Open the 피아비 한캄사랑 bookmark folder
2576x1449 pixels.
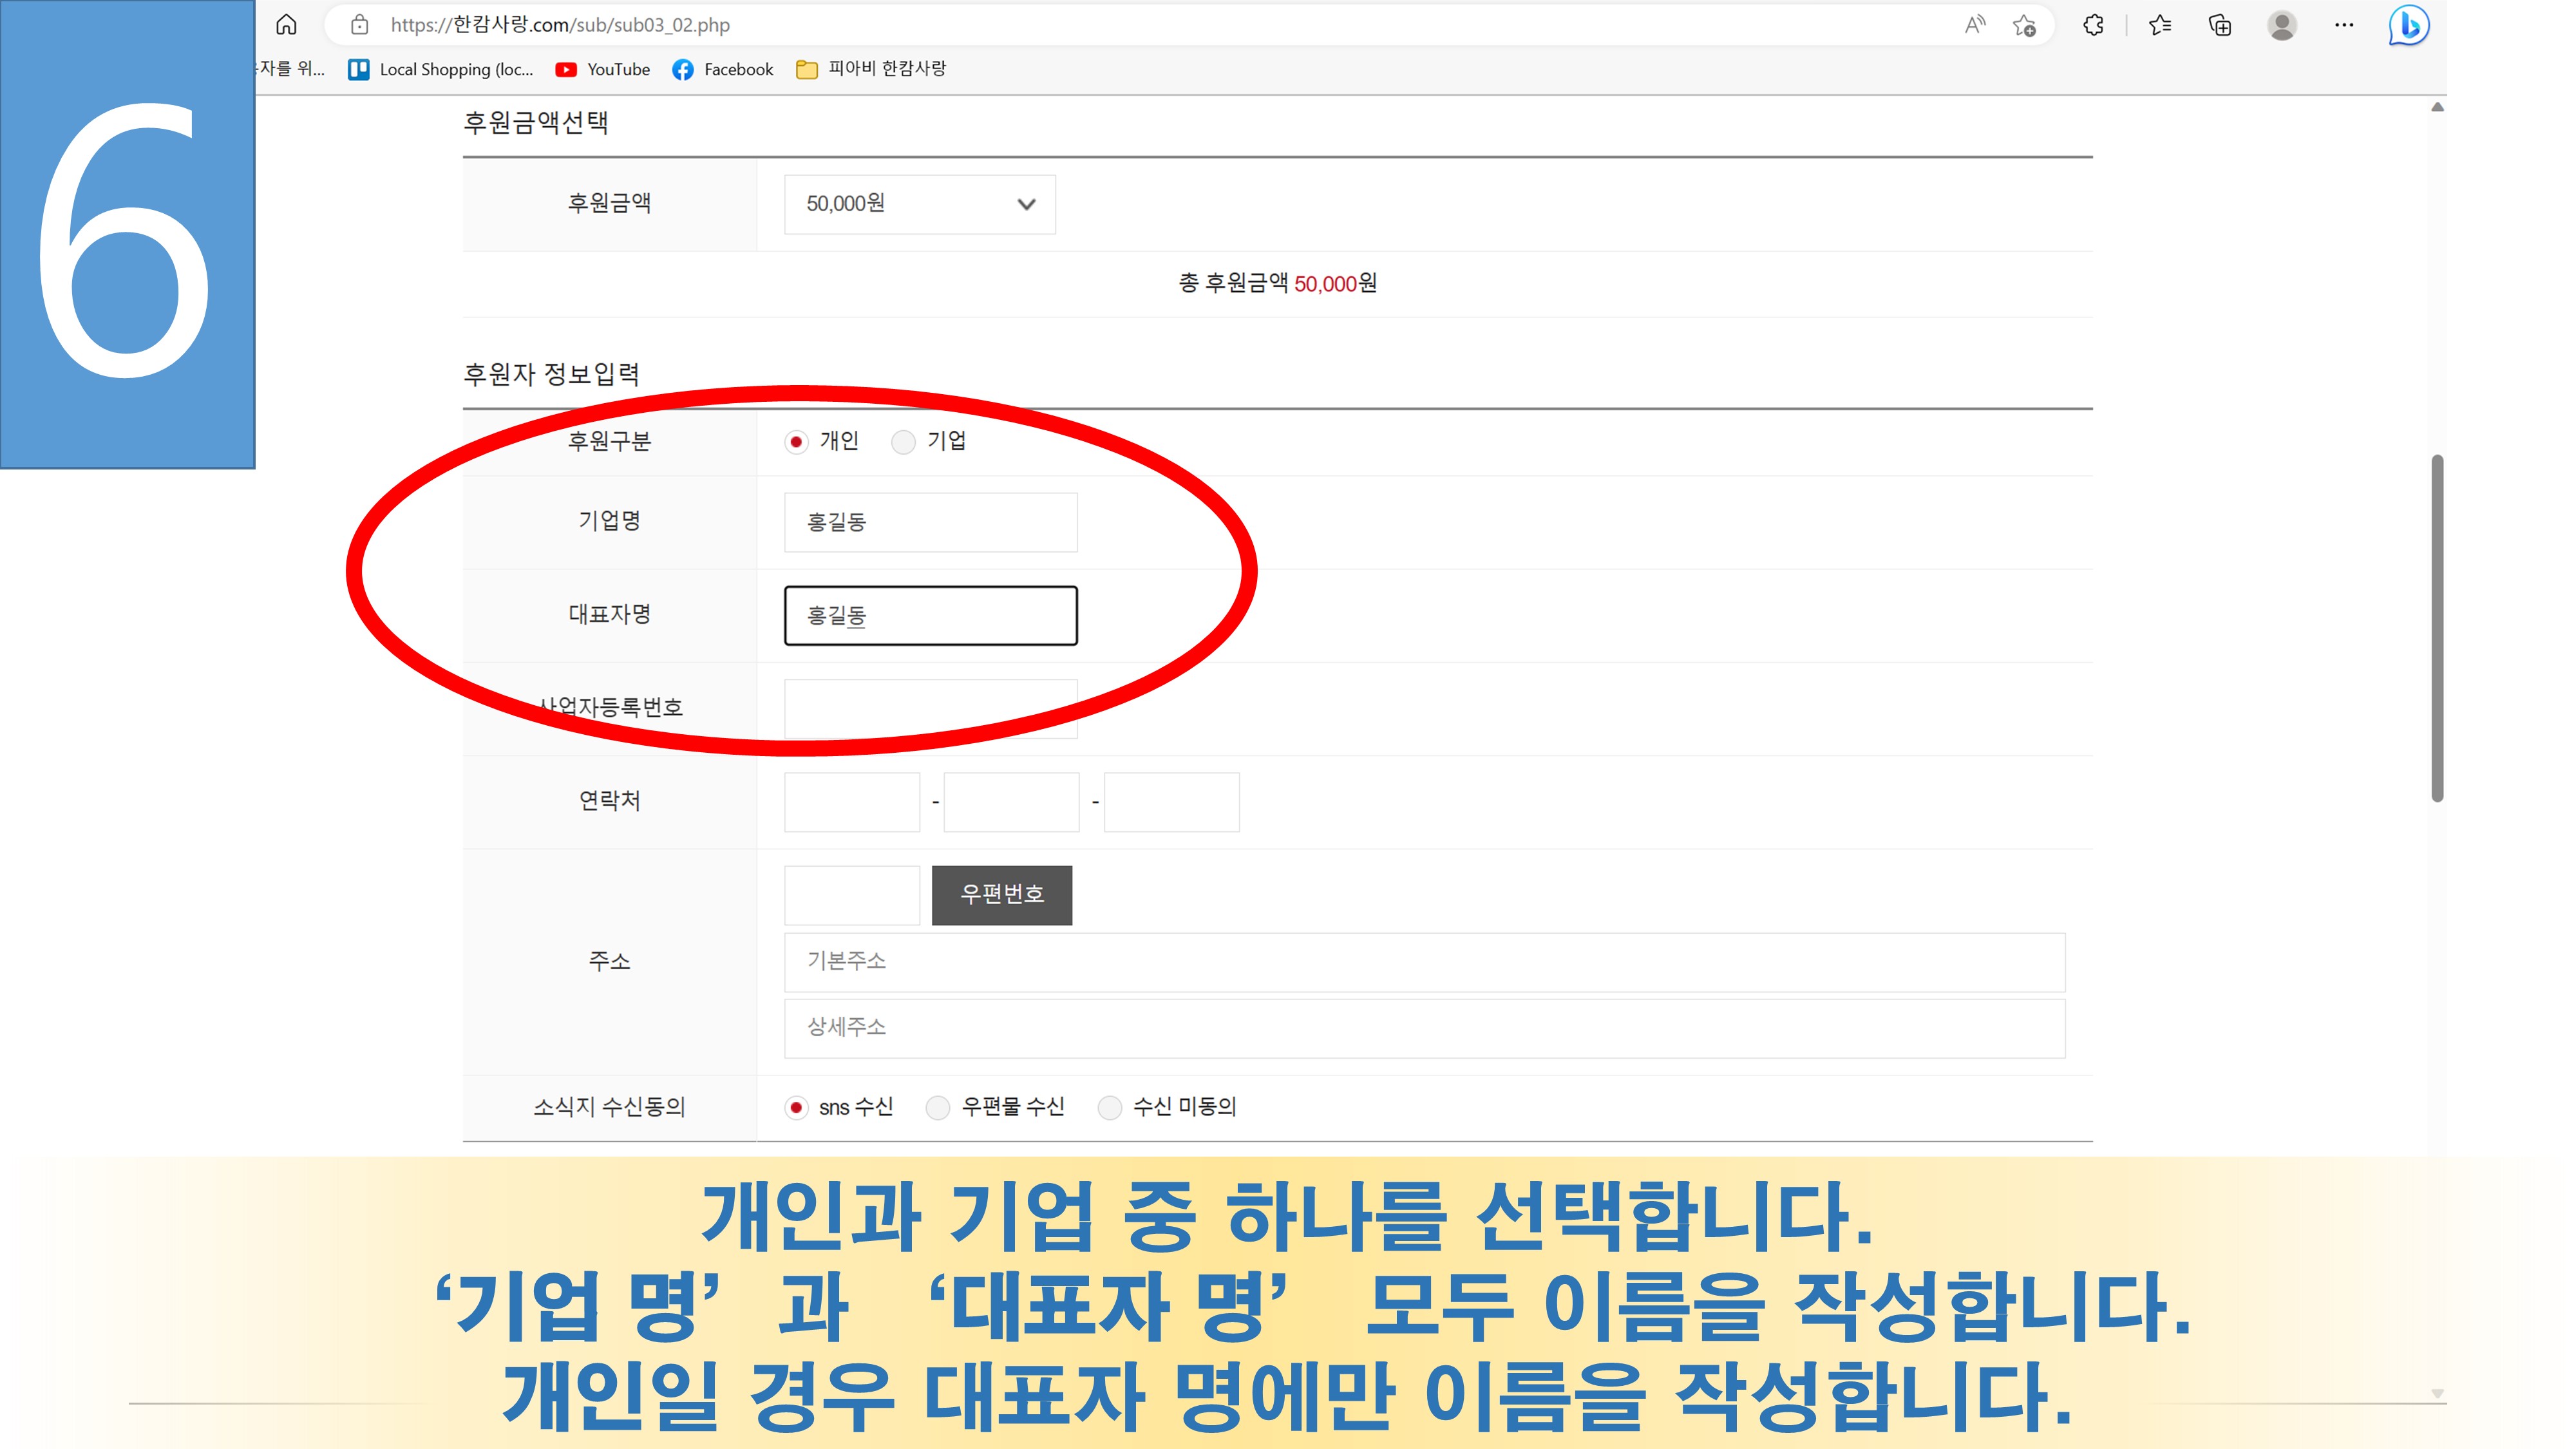(x=871, y=69)
